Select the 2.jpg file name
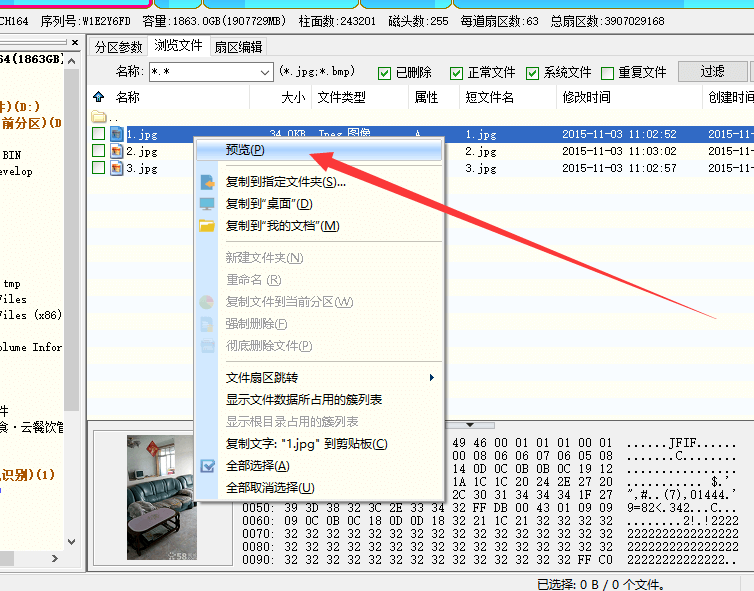The height and width of the screenshot is (591, 754). point(142,151)
